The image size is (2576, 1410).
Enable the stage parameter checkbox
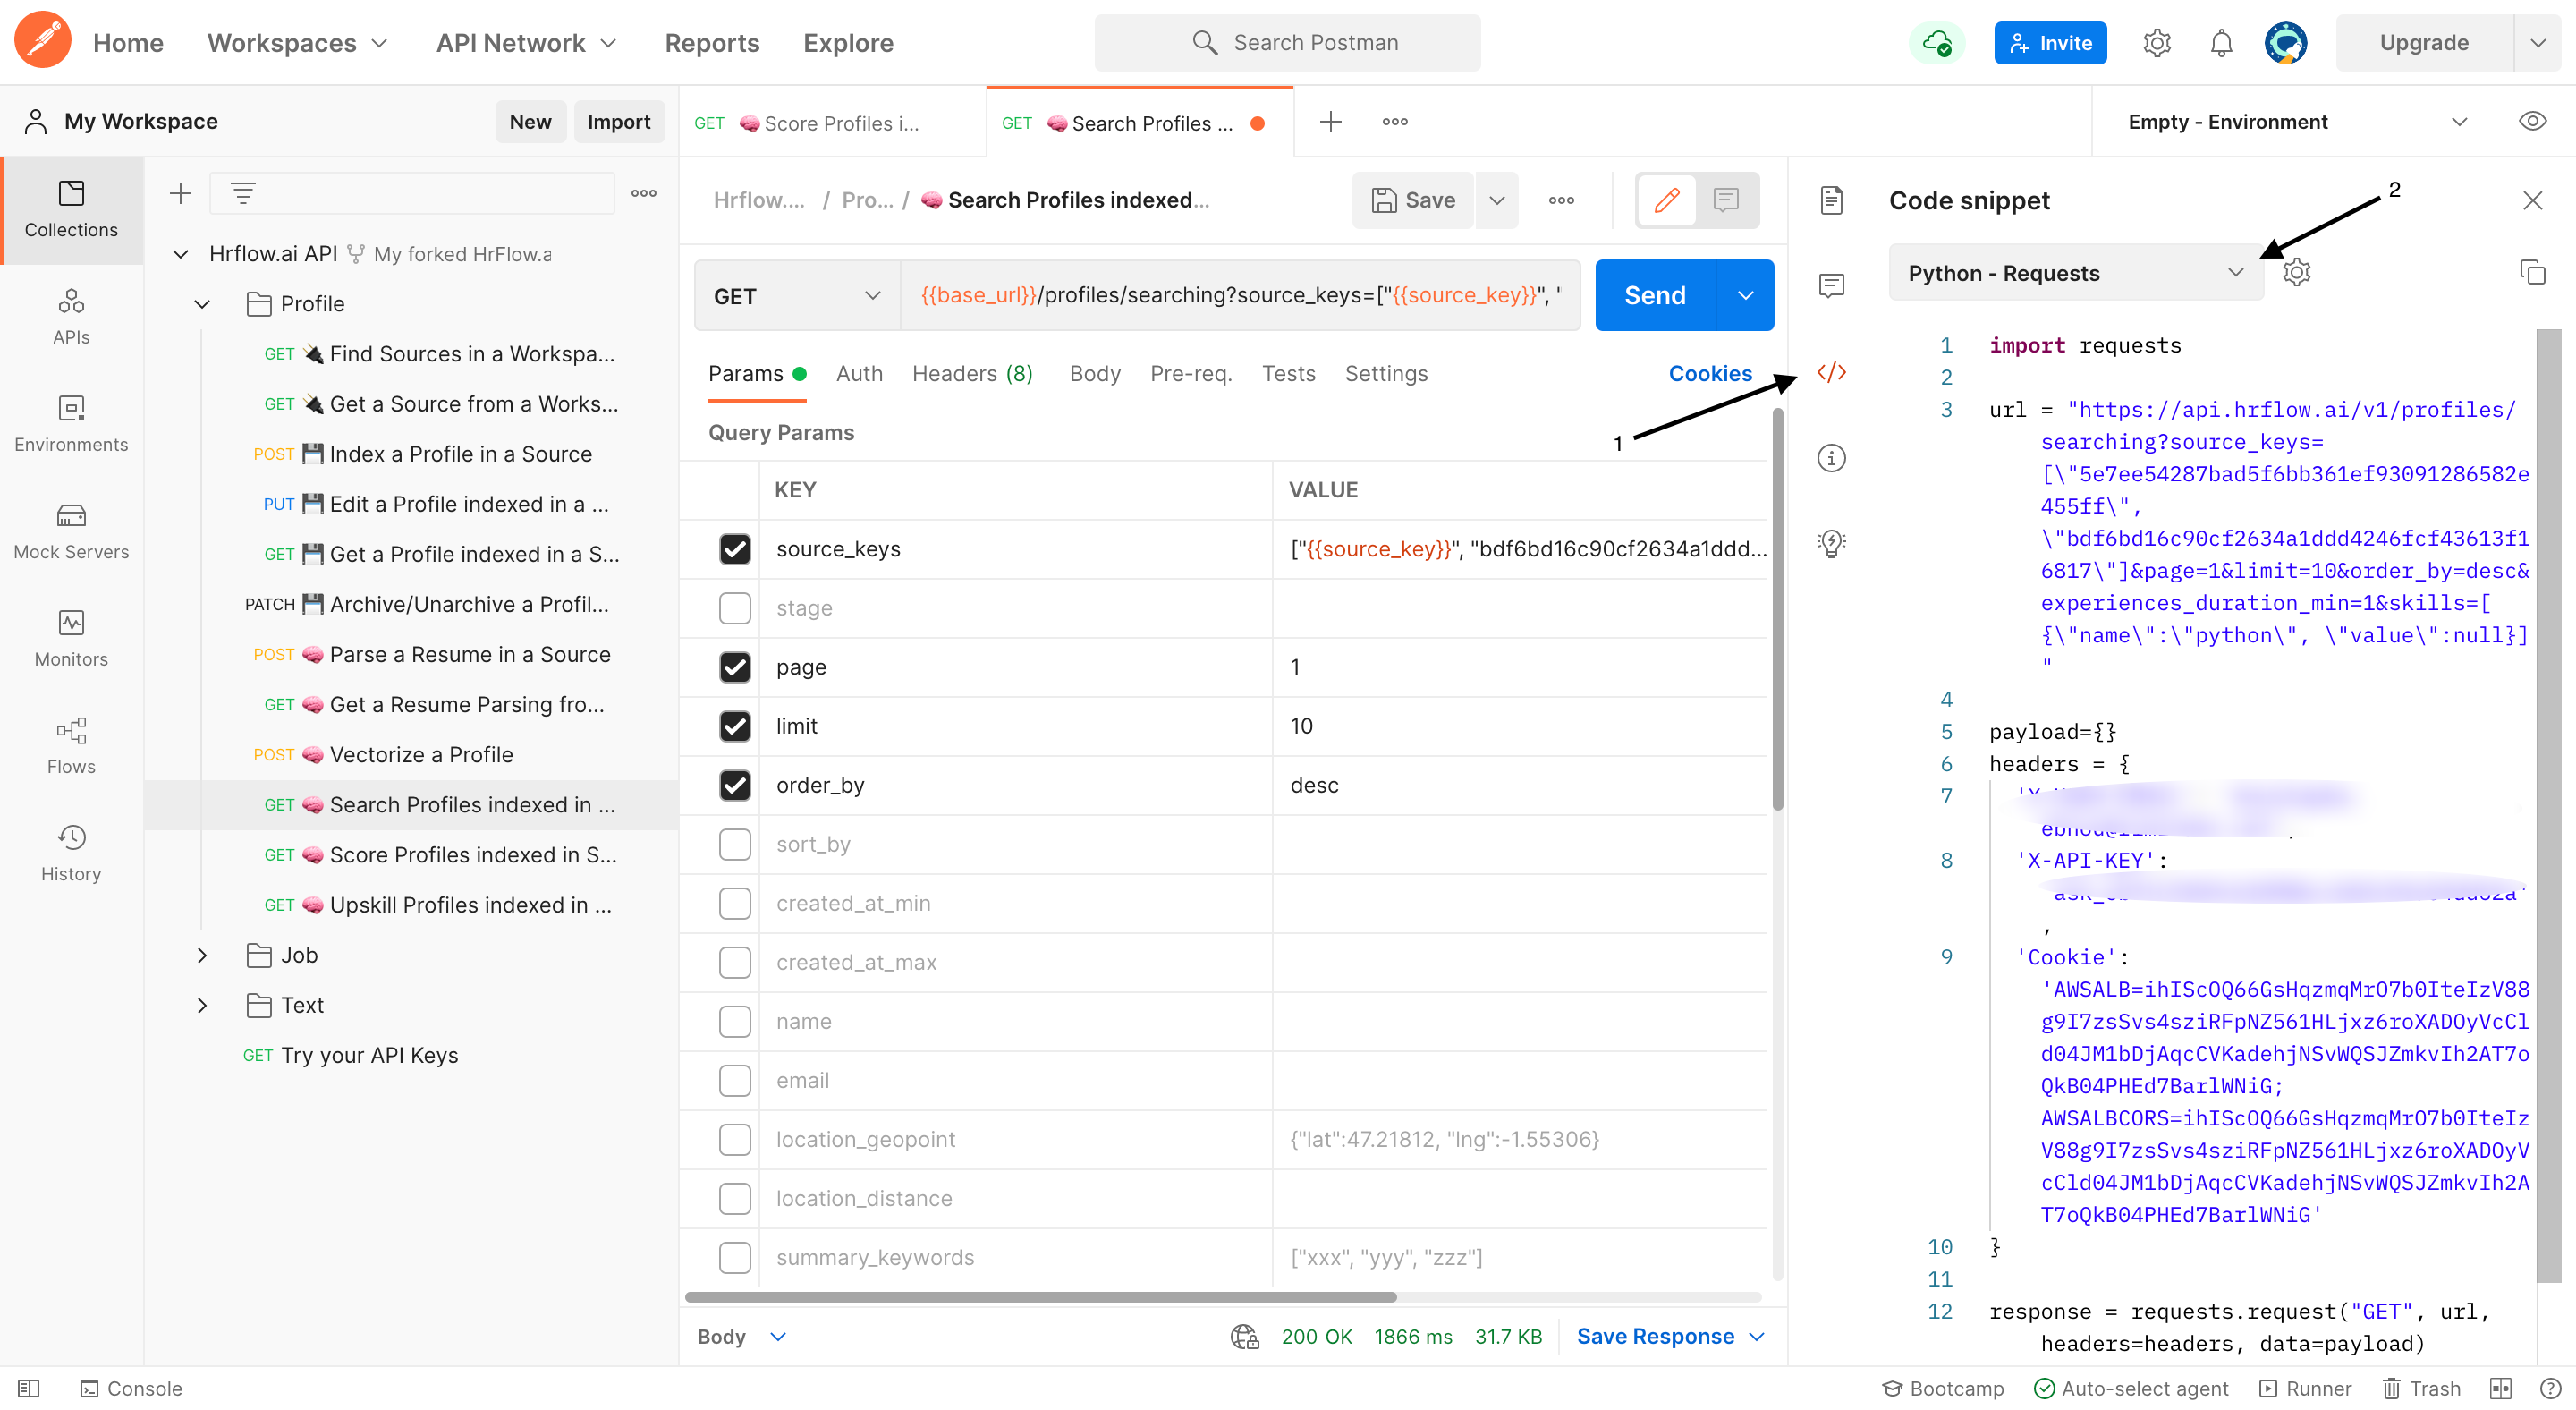735,608
